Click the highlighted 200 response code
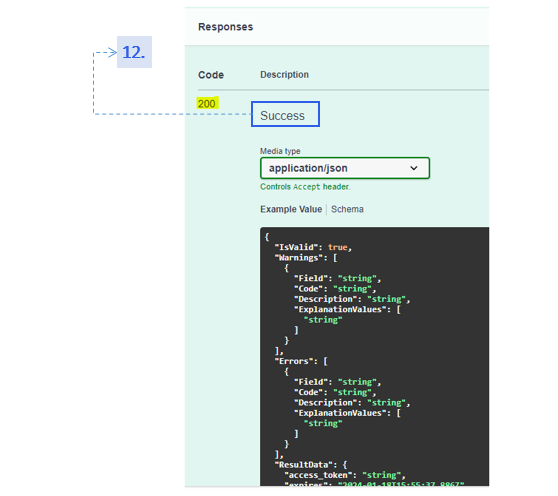The width and height of the screenshot is (558, 496). point(207,104)
